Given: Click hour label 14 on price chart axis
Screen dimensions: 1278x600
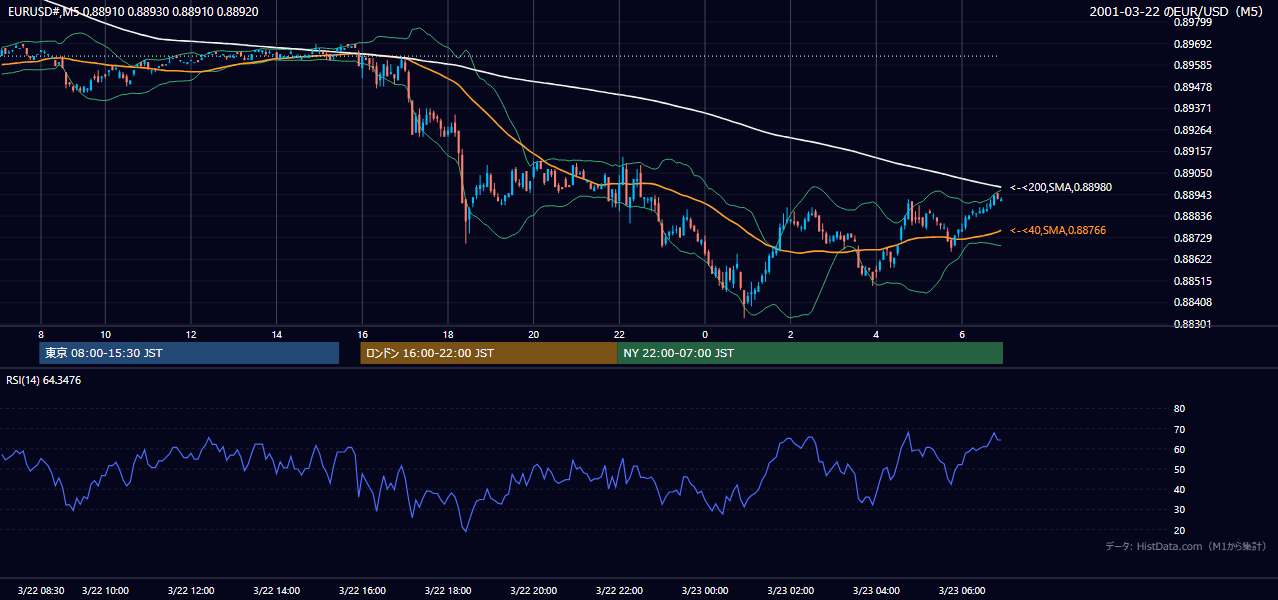Looking at the screenshot, I should click(277, 334).
